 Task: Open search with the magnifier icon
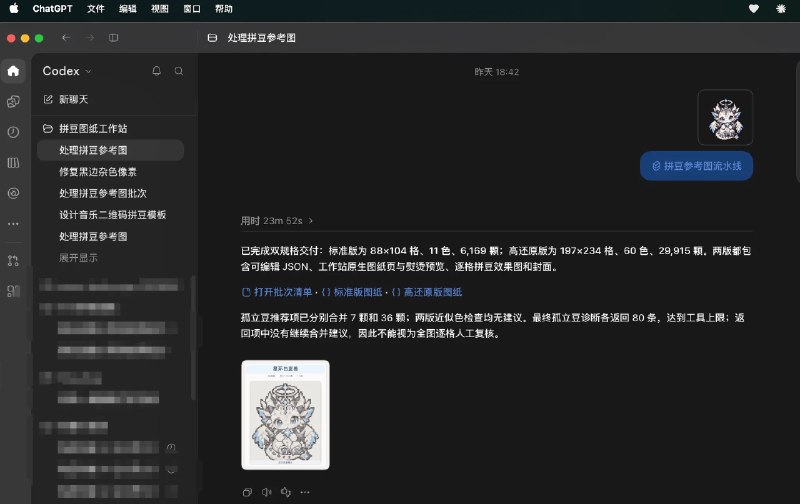tap(179, 71)
